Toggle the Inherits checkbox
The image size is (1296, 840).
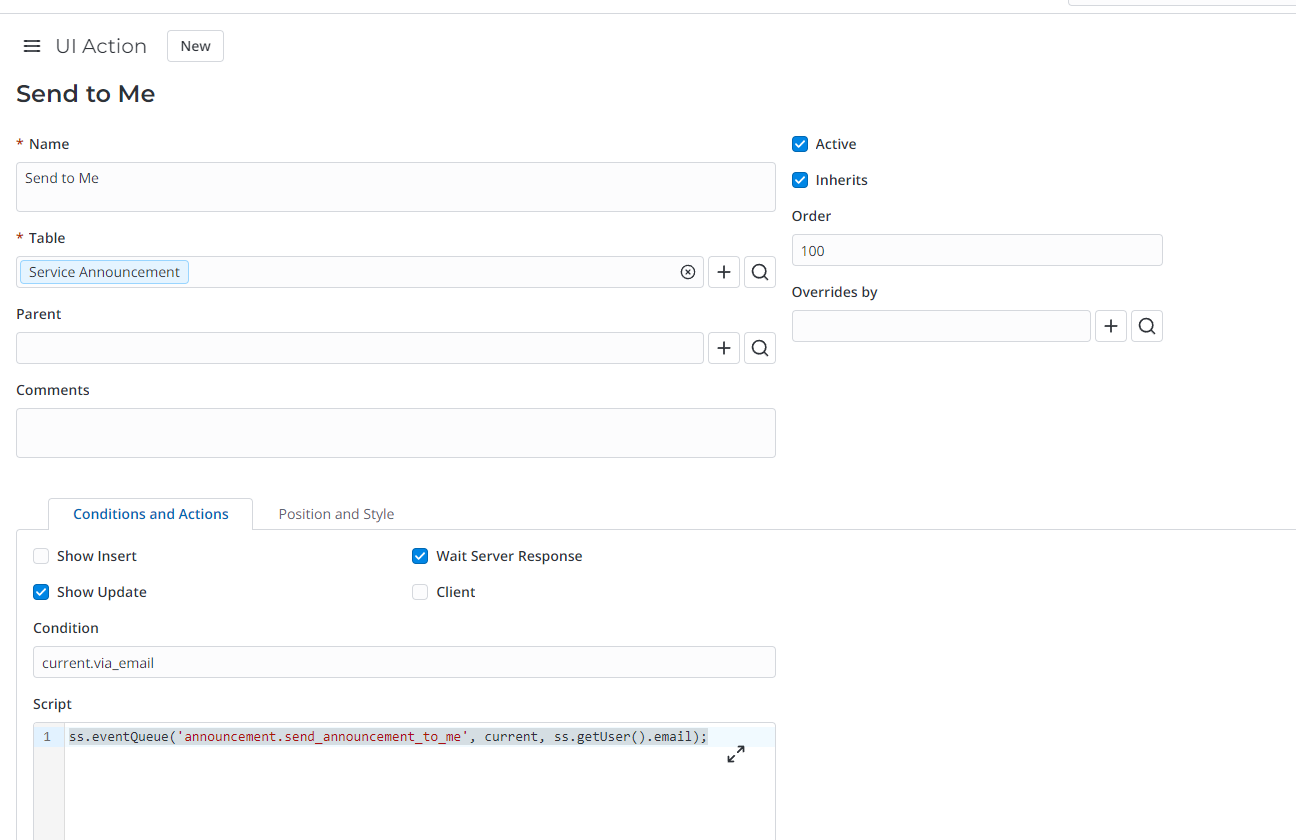[800, 180]
